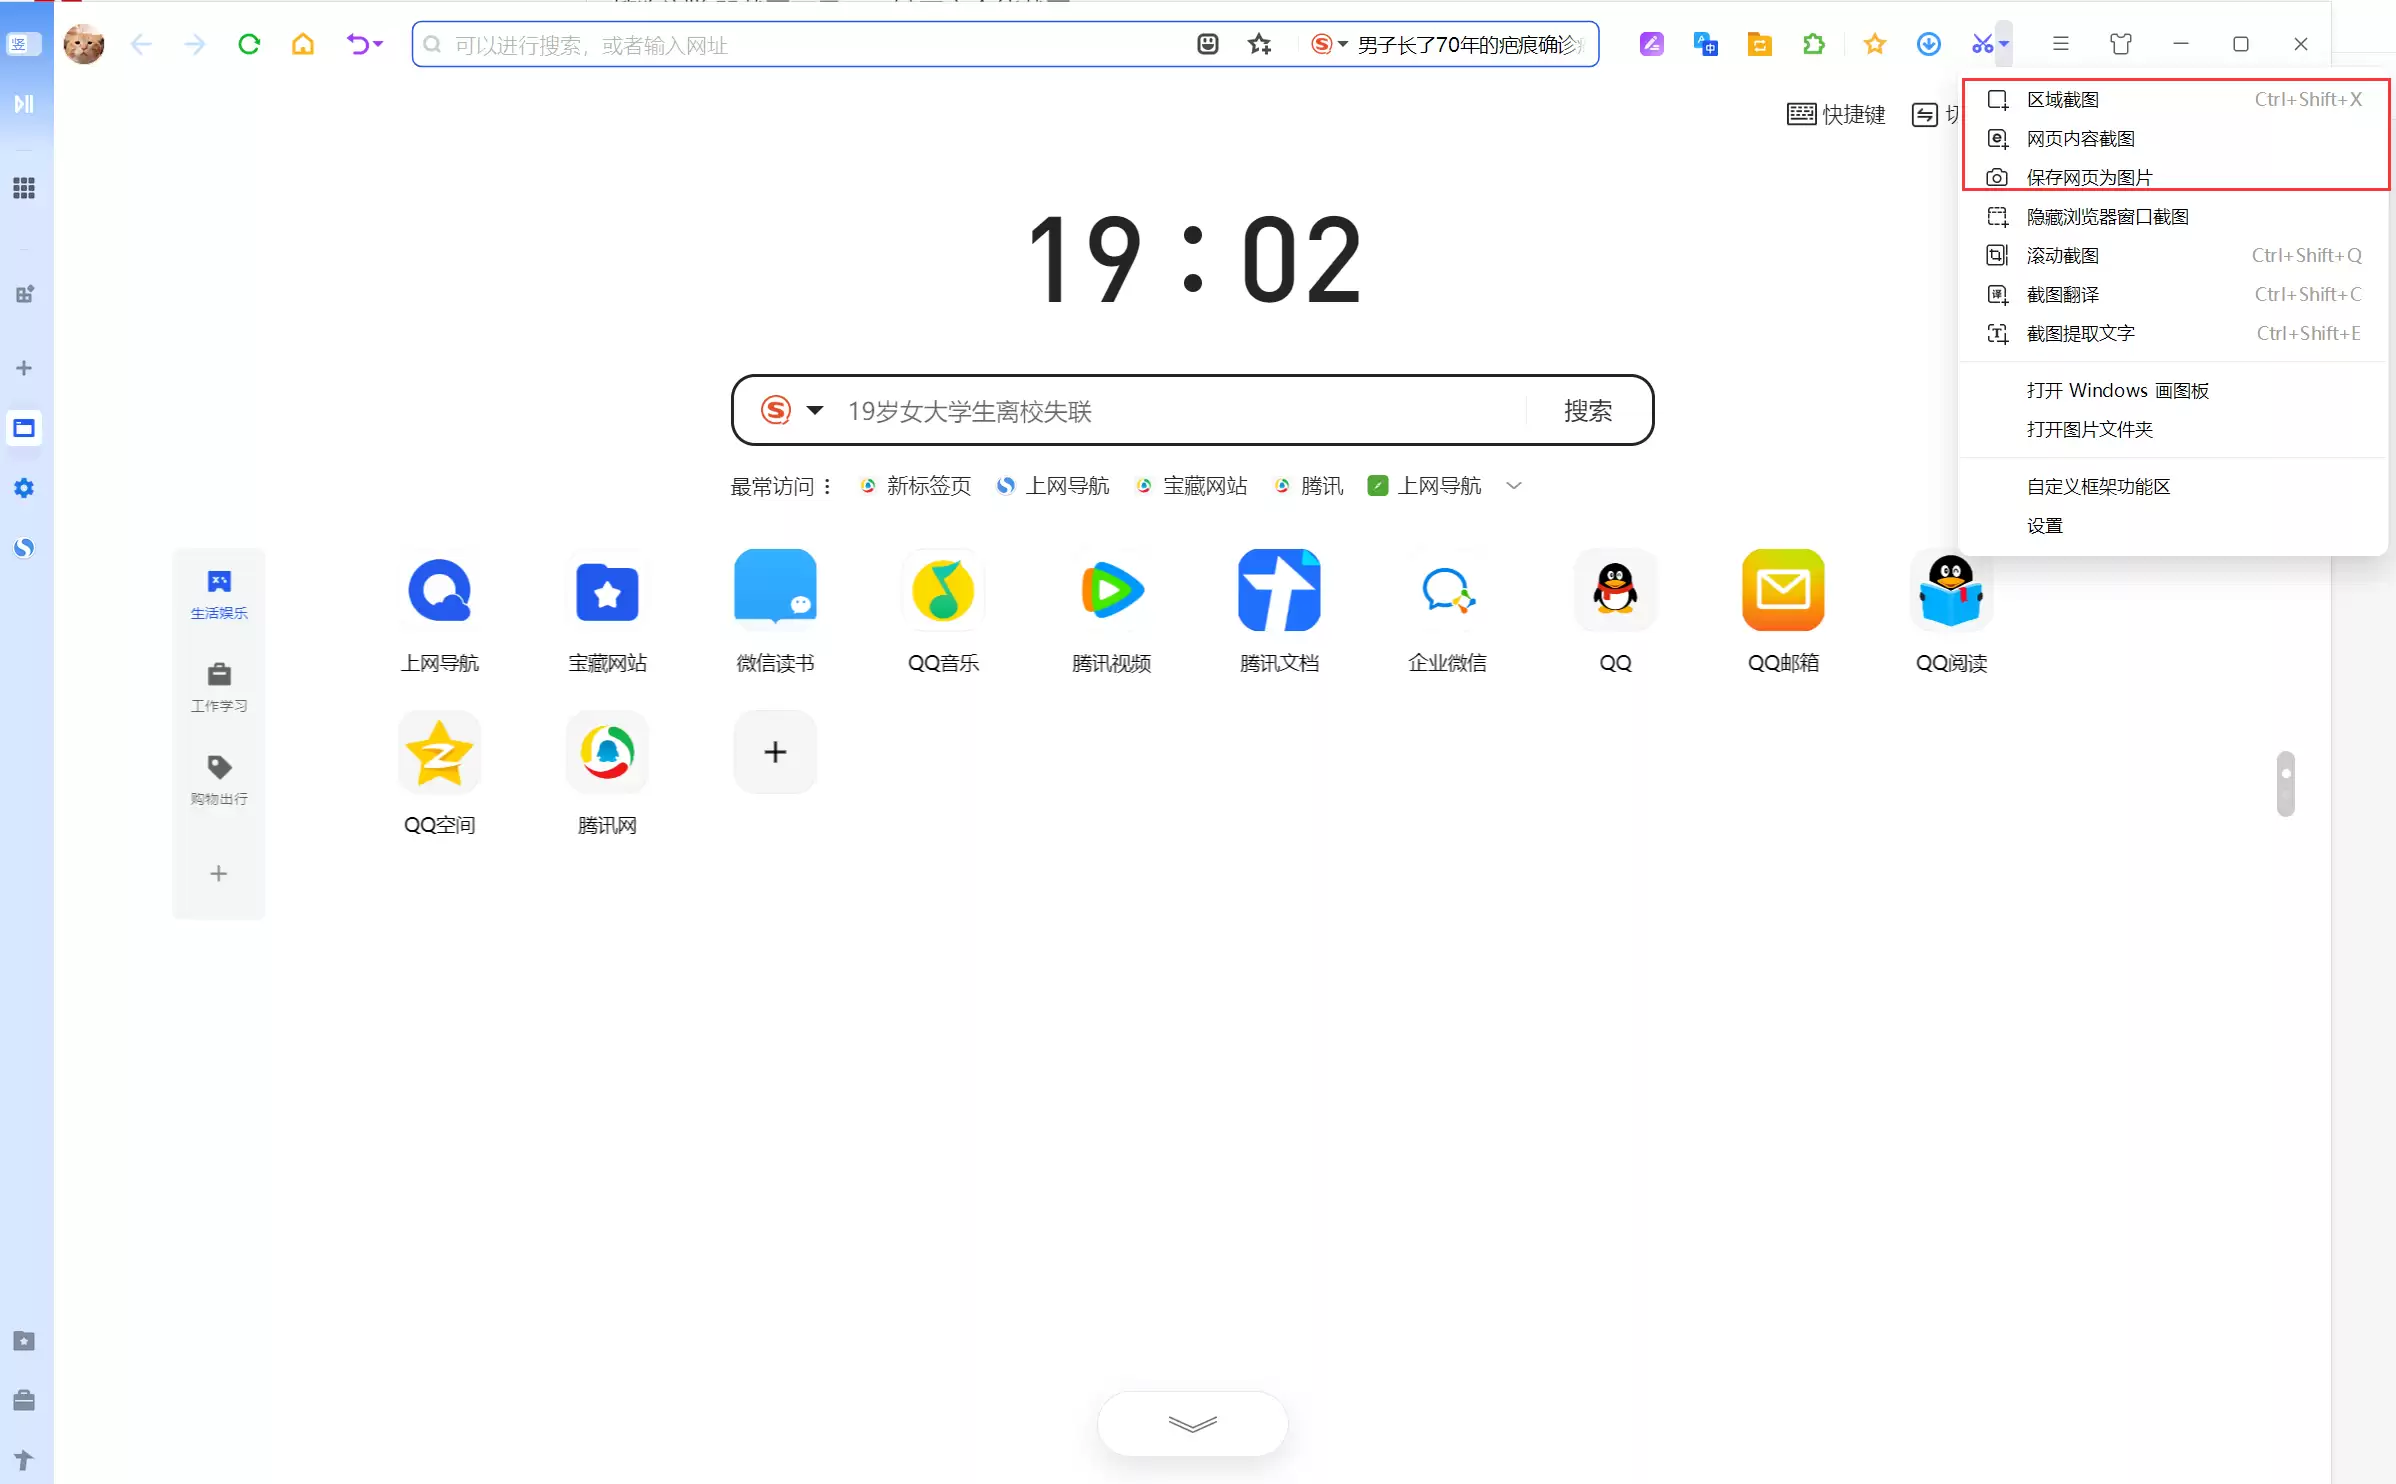Viewport: 2396px width, 1484px height.
Task: Choose 打开图片文件夹 menu item
Action: (2174, 430)
